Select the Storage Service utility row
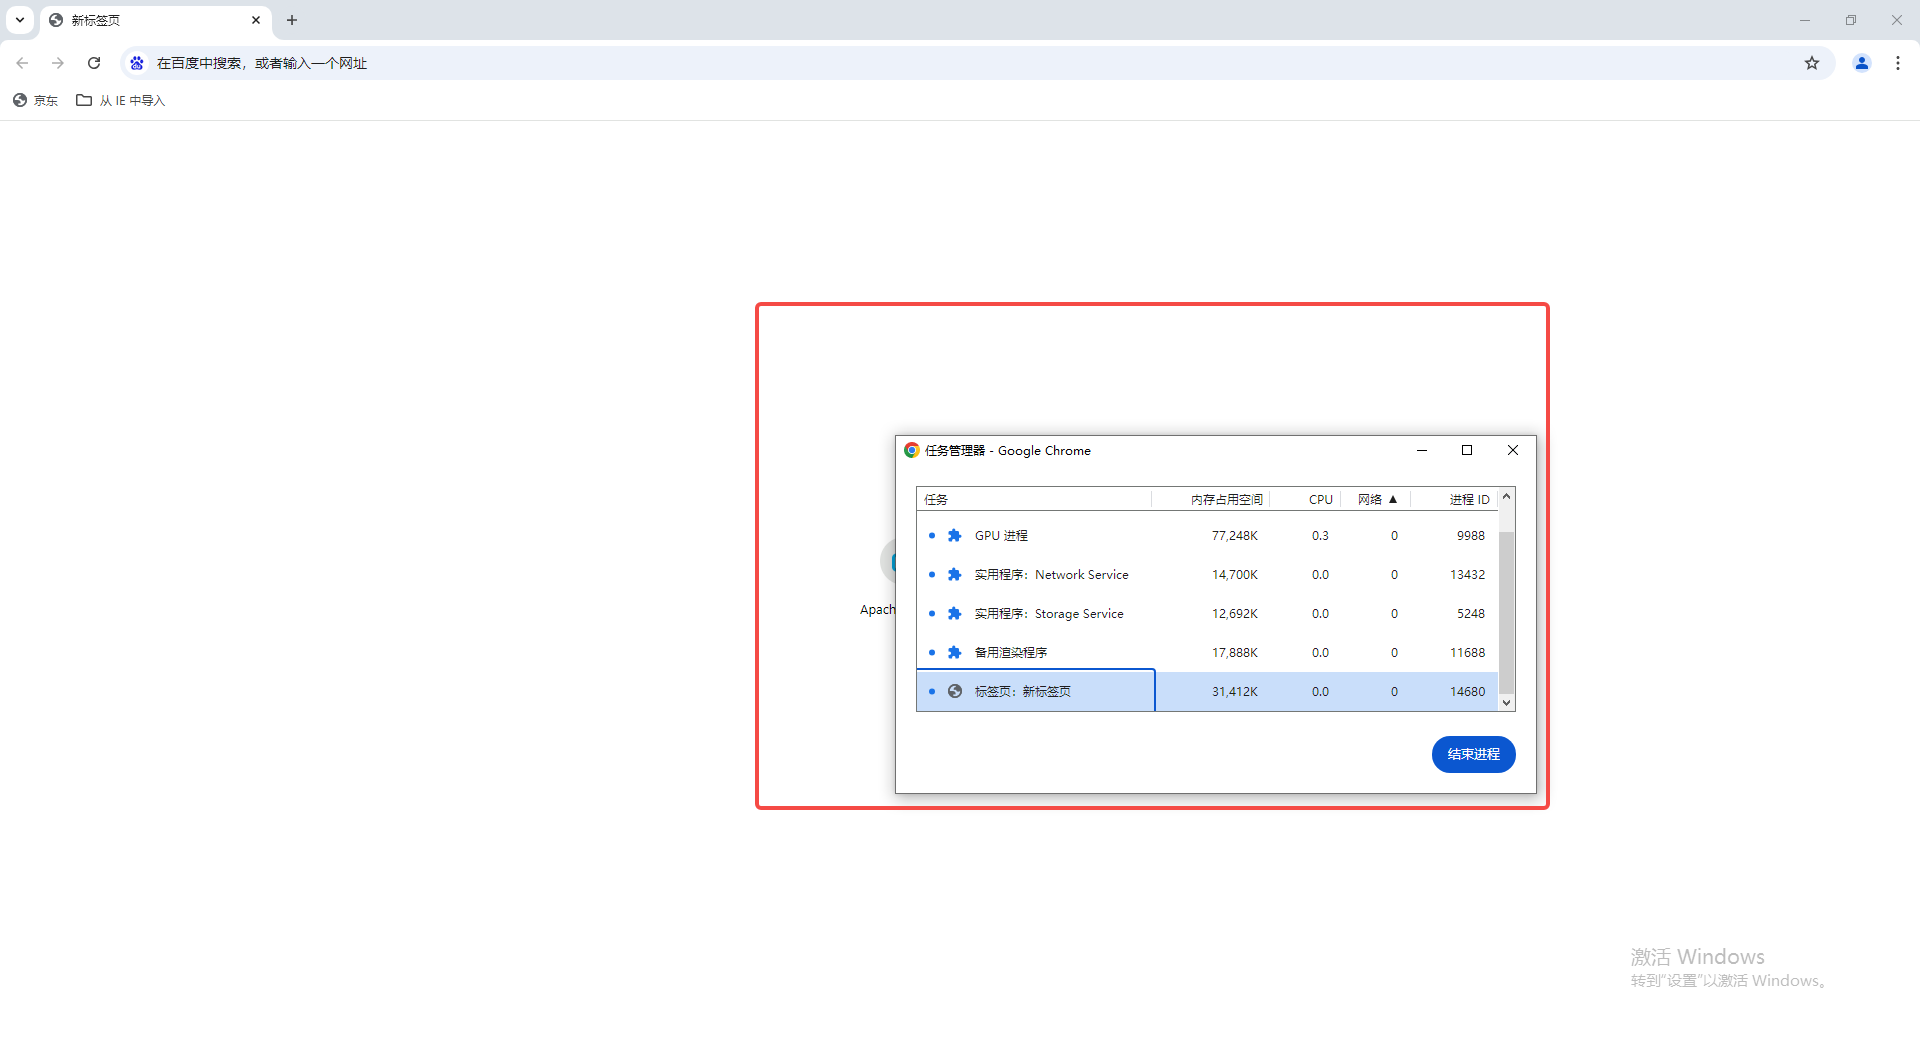Viewport: 1920px width, 1040px height. [x=1207, y=614]
